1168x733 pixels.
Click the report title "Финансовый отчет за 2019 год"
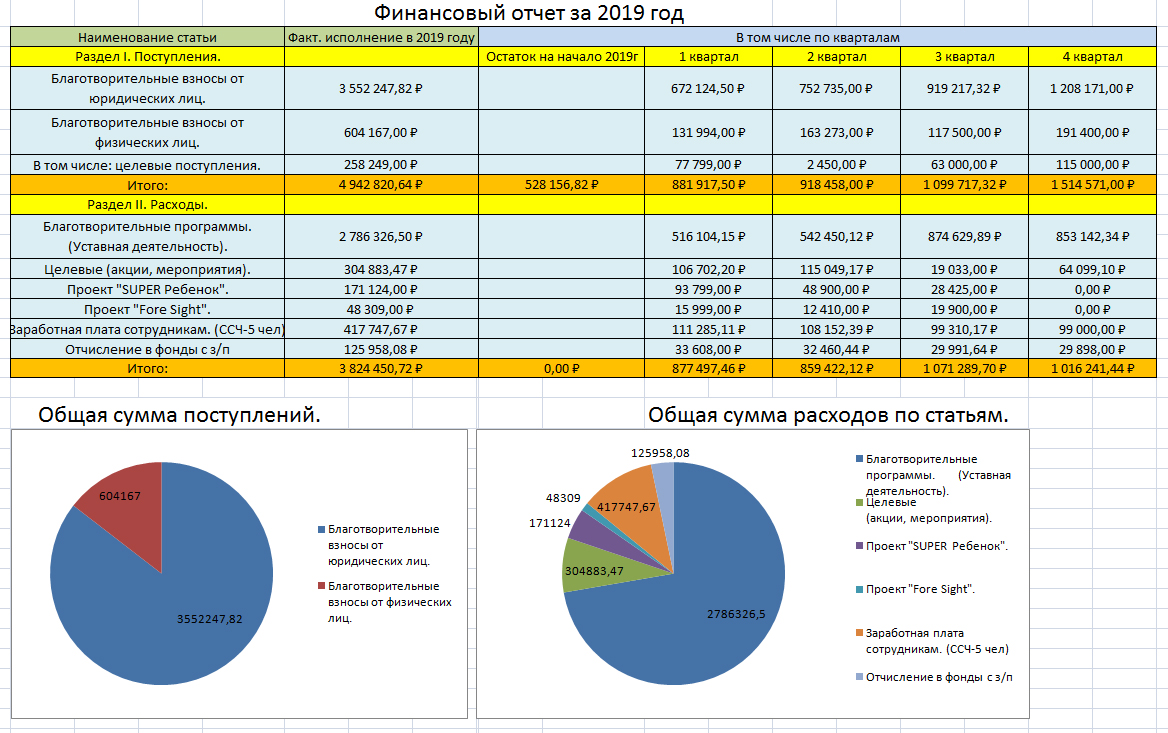point(529,14)
